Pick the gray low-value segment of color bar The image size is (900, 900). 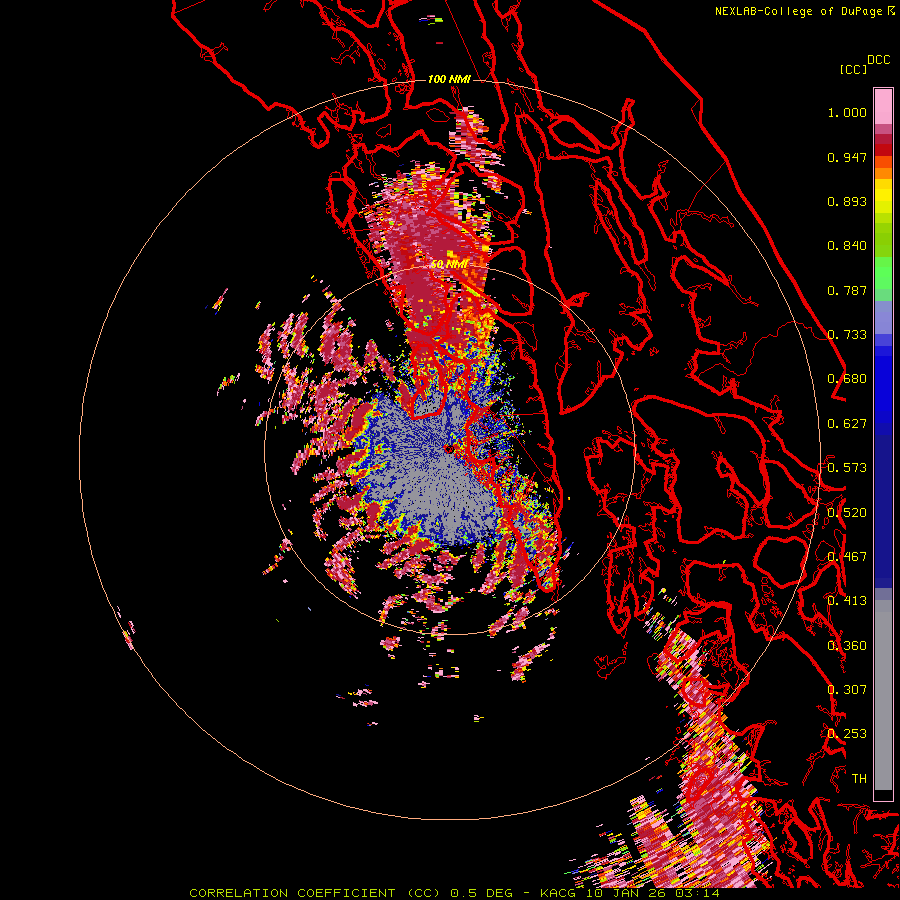tap(883, 695)
